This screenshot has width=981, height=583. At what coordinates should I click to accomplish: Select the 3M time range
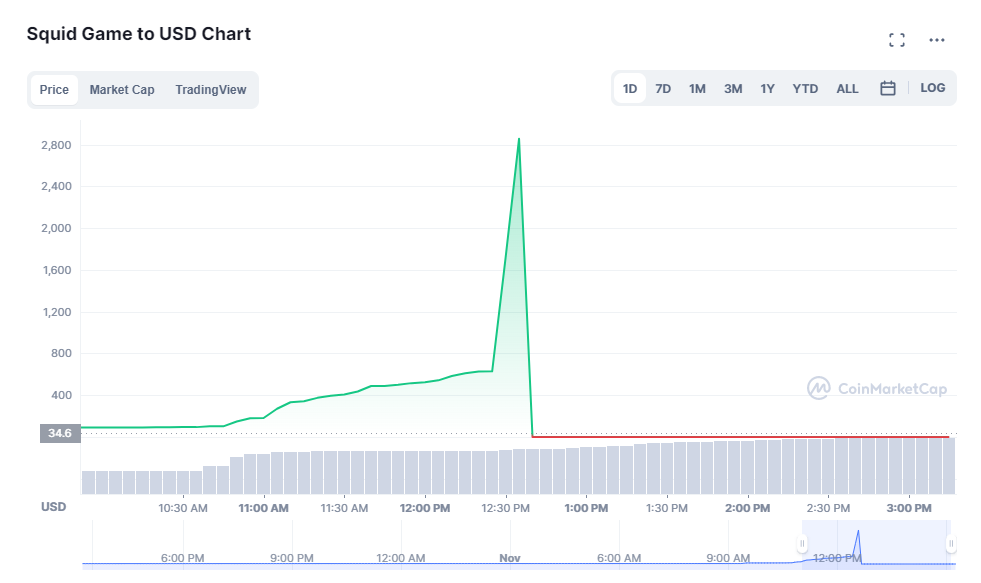(x=733, y=89)
